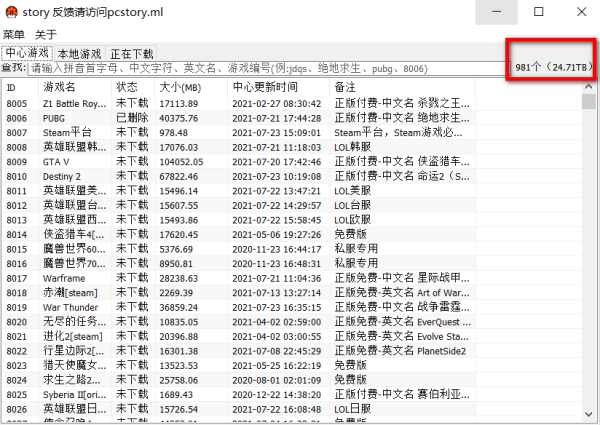Open the 关于 menu
Viewport: 600px width, 425px height.
pyautogui.click(x=46, y=35)
